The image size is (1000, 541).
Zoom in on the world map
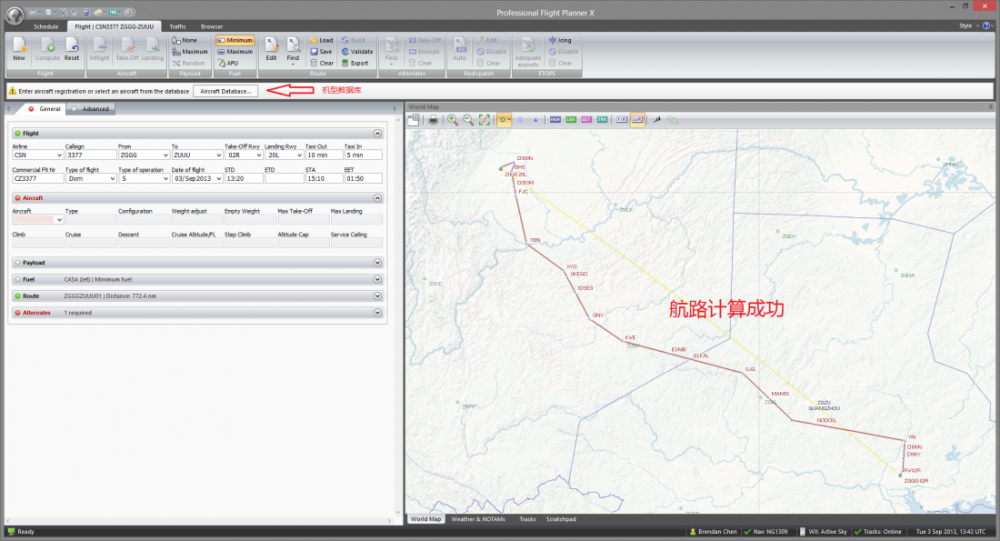[452, 119]
